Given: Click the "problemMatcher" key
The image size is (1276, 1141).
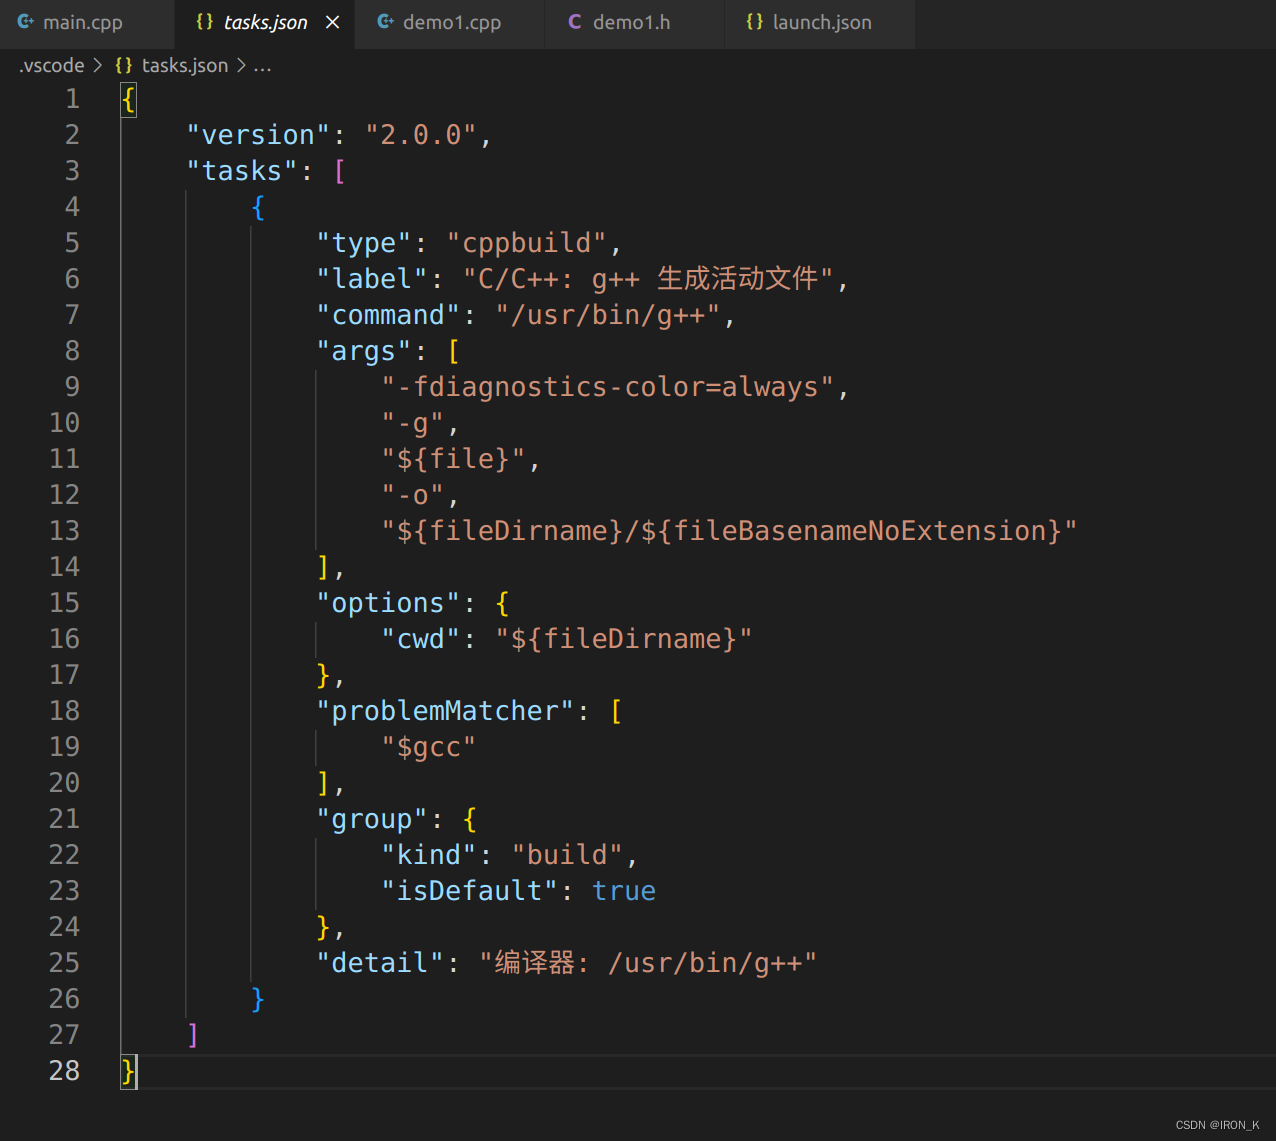Looking at the screenshot, I should [446, 711].
